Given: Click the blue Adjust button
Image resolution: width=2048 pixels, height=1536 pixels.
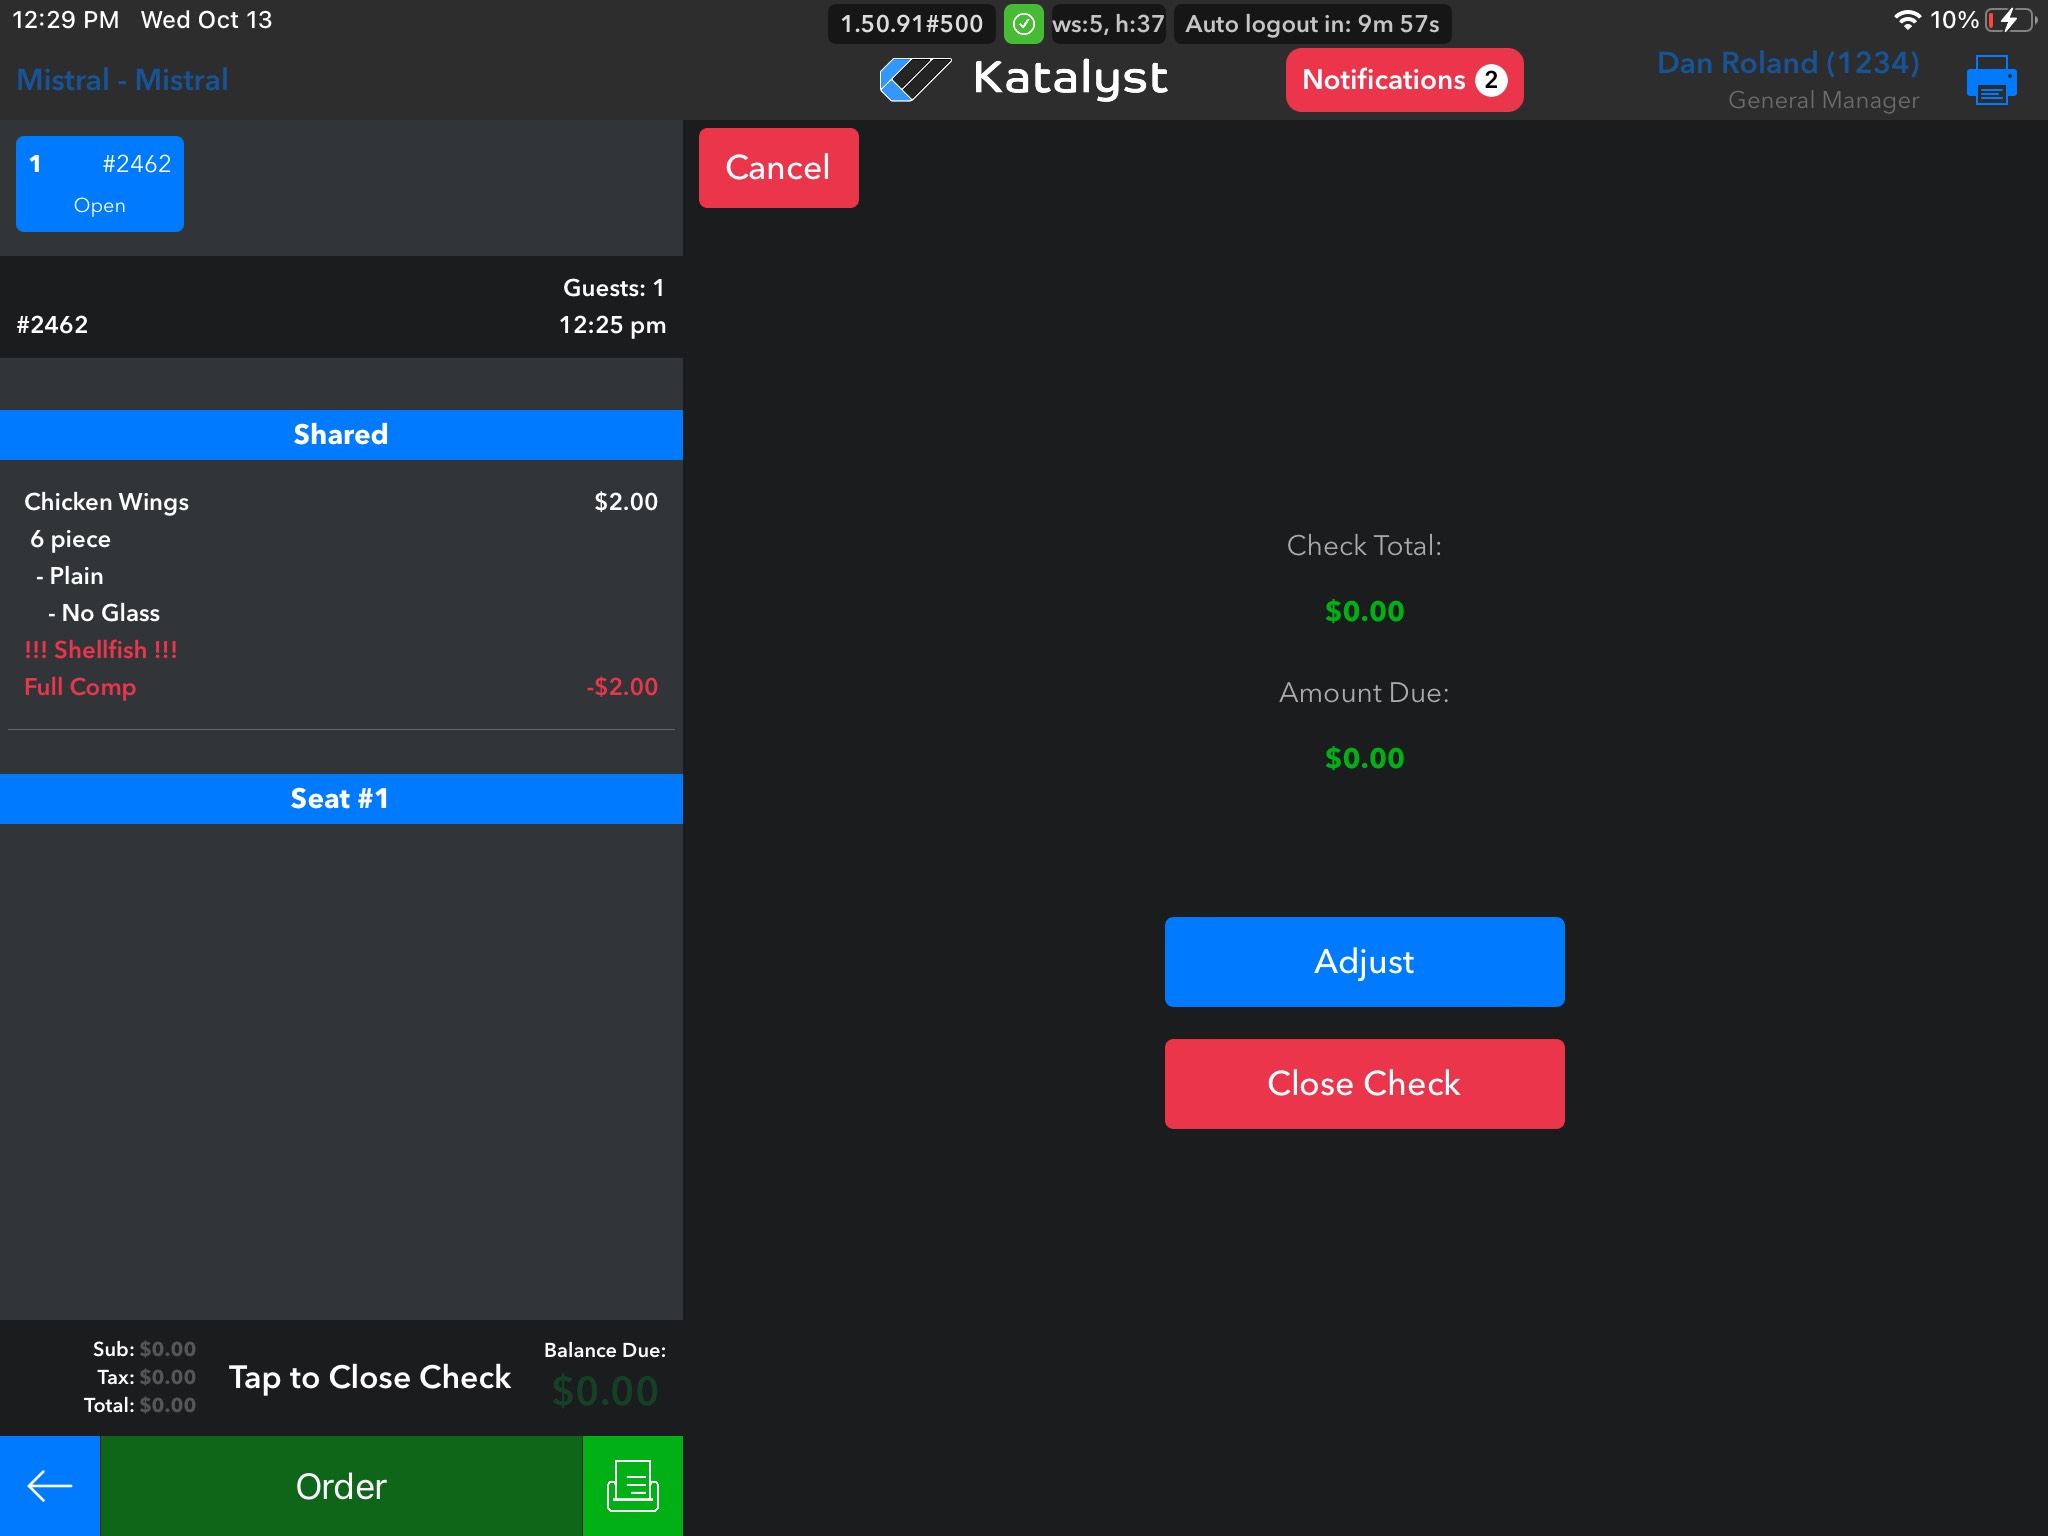Looking at the screenshot, I should tap(1364, 961).
